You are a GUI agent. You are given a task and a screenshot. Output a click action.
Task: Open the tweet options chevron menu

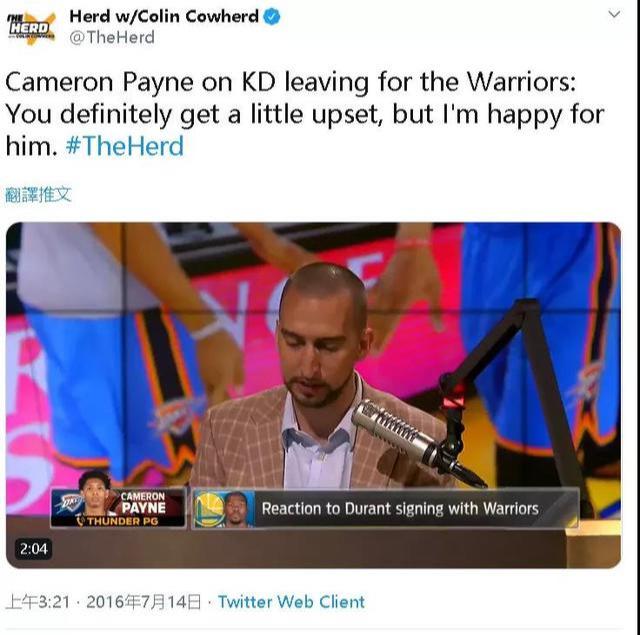(614, 15)
